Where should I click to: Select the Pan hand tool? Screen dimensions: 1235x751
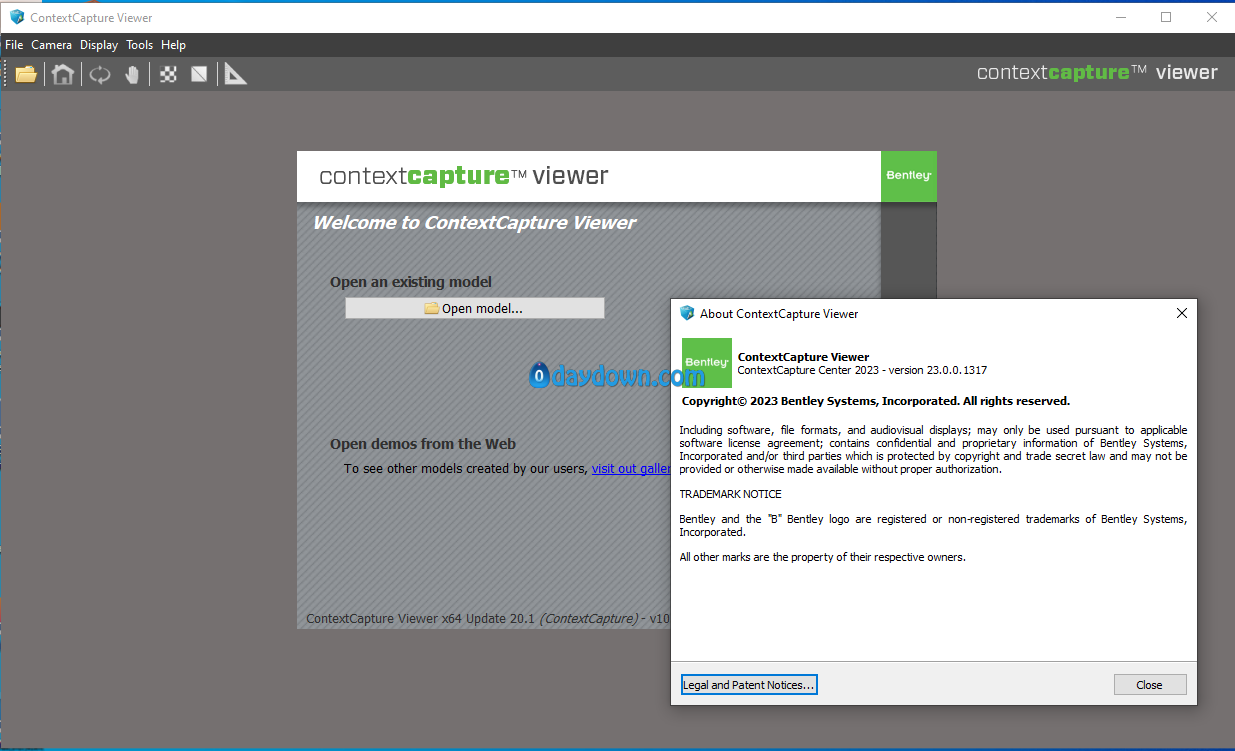click(x=132, y=74)
